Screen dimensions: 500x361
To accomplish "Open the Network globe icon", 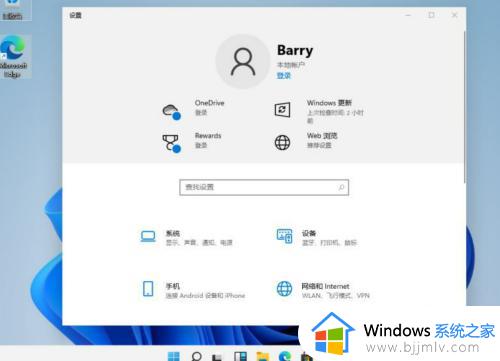I will 284,289.
